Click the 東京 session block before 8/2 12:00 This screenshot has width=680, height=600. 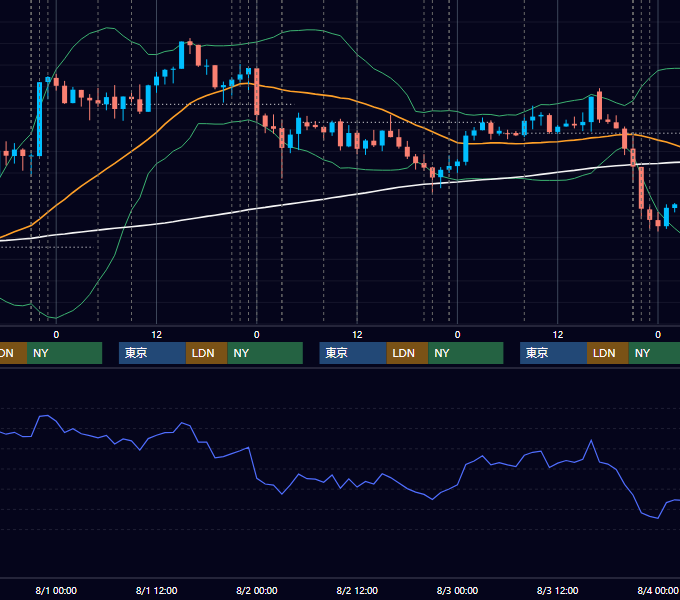tap(353, 353)
